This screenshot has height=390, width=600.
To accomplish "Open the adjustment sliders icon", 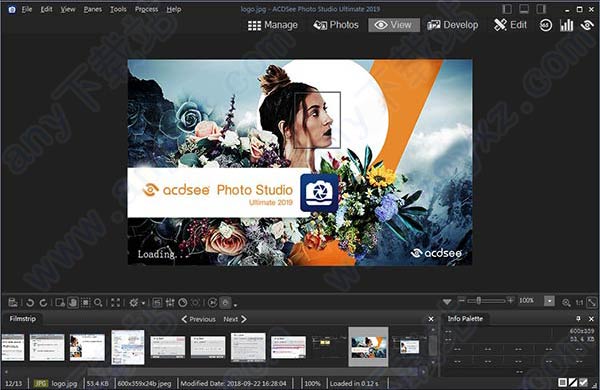I will [170, 303].
